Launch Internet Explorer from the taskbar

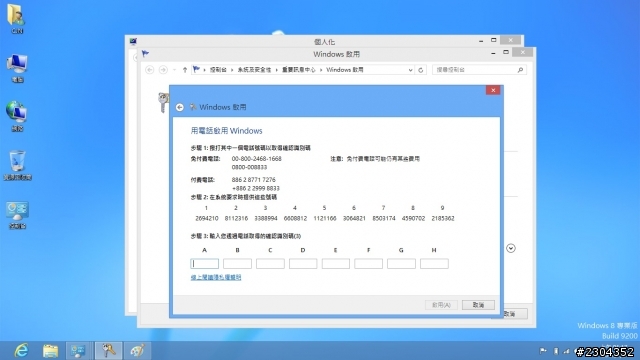pyautogui.click(x=21, y=351)
